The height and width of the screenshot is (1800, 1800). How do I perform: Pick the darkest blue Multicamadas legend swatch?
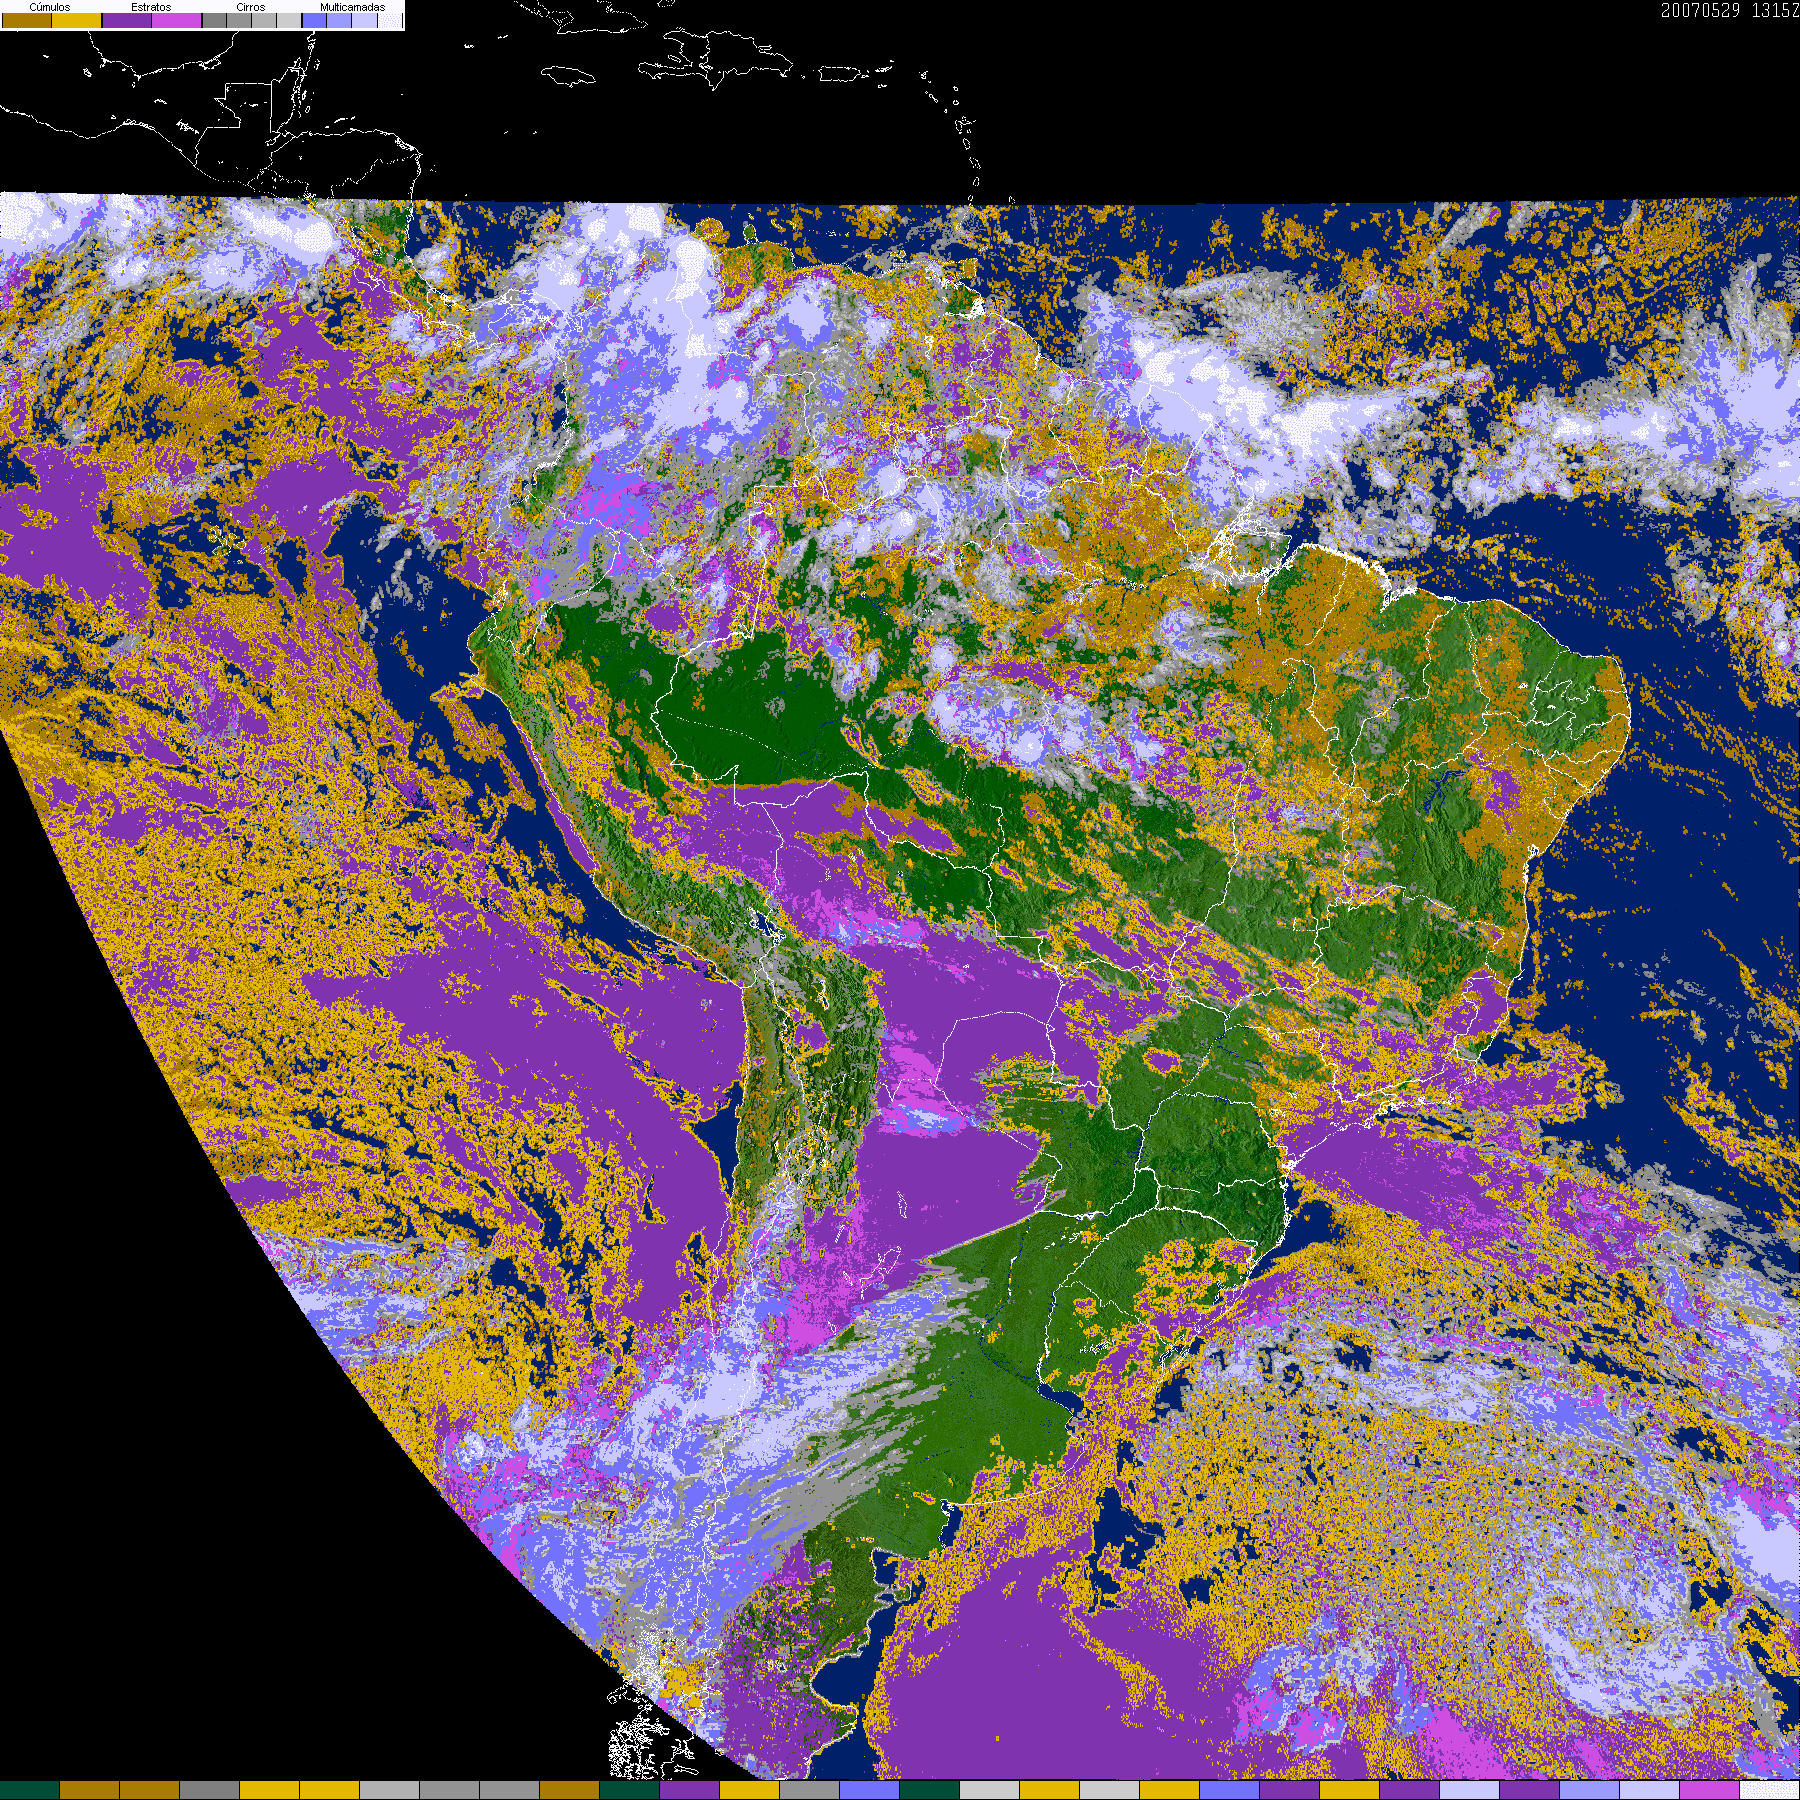[x=314, y=21]
